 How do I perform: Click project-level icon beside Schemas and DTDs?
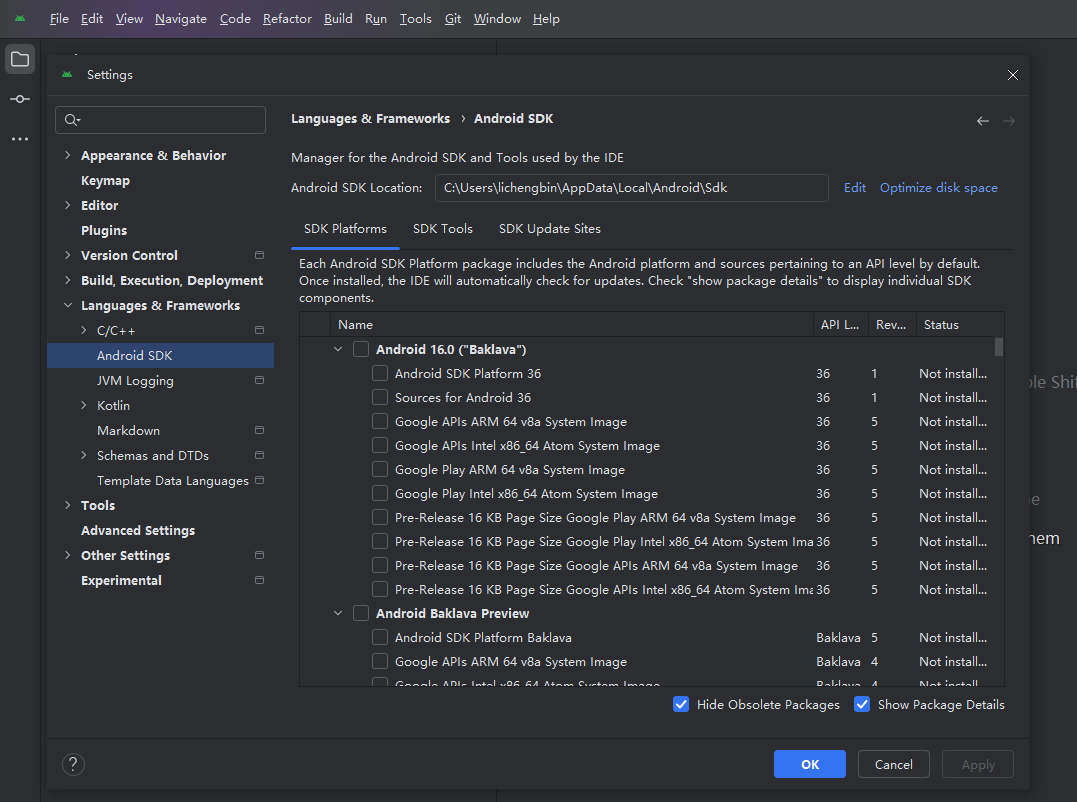(x=260, y=455)
